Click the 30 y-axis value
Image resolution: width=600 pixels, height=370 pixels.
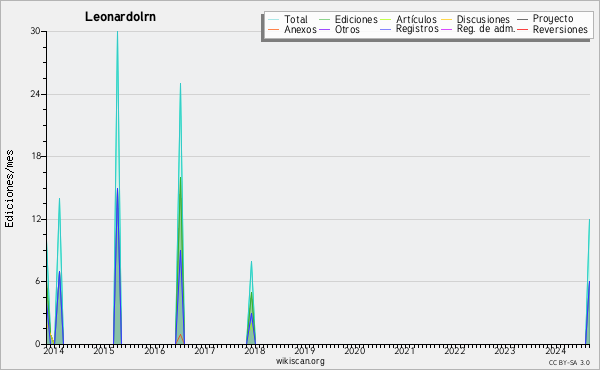click(36, 31)
